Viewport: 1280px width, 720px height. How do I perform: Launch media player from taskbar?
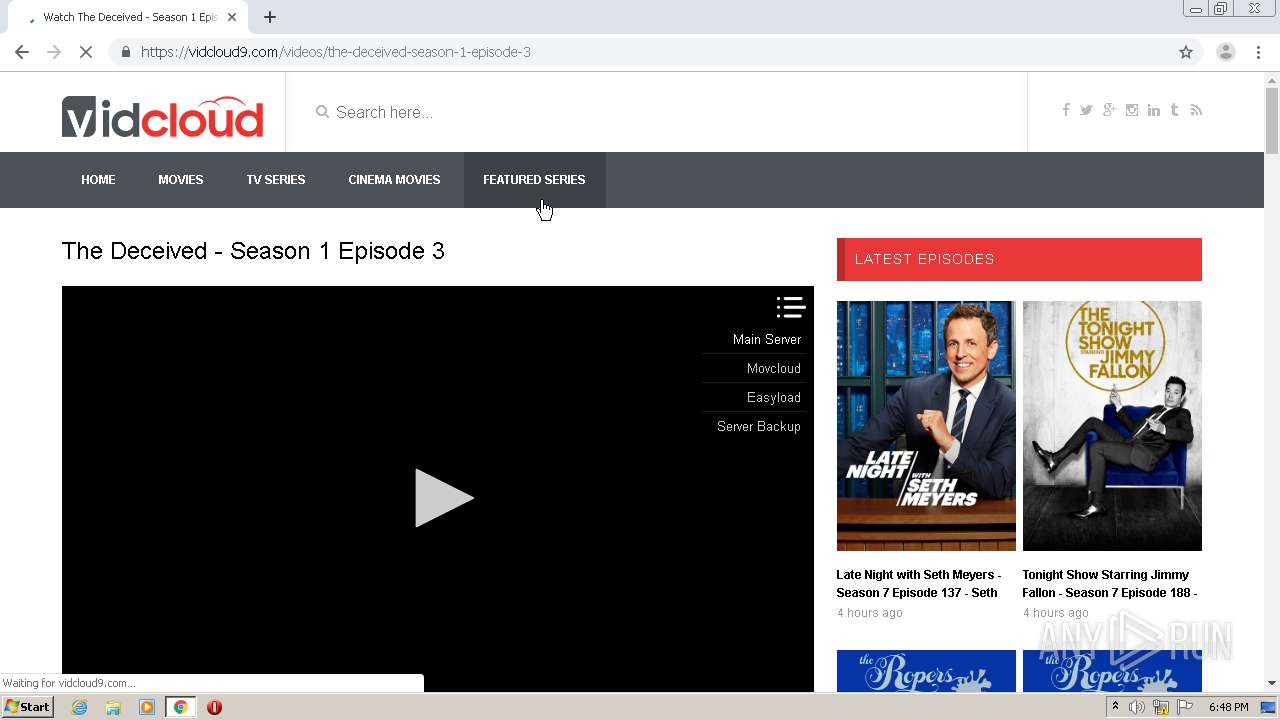click(147, 707)
